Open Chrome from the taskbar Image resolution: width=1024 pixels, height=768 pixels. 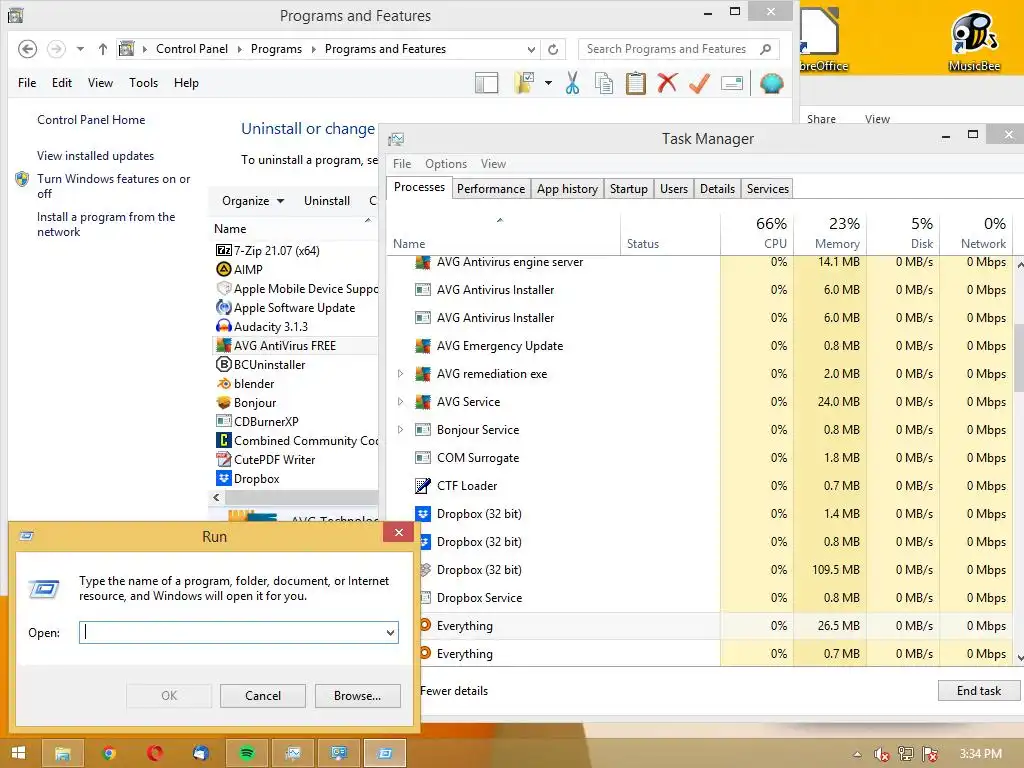point(109,754)
